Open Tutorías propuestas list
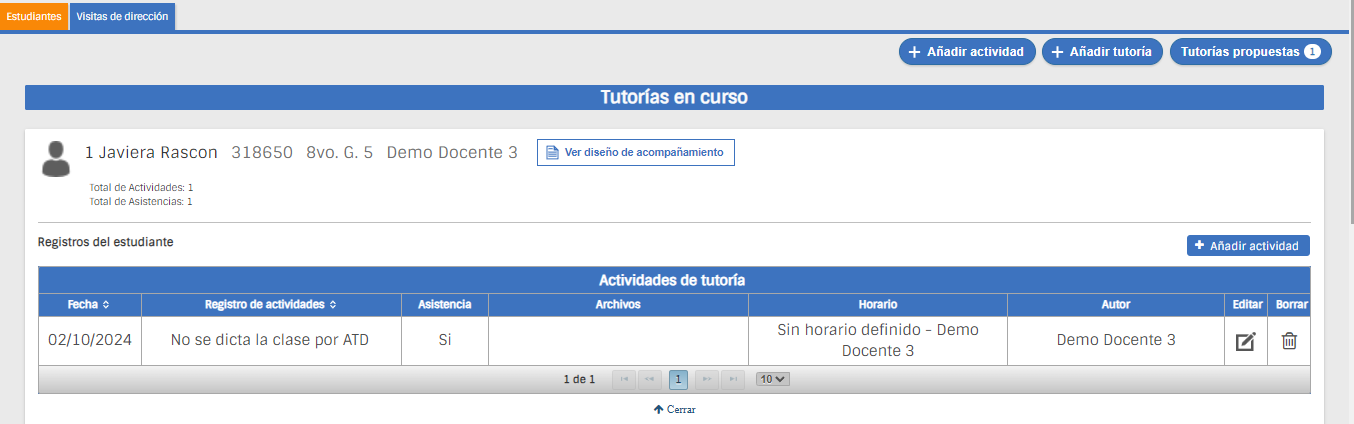 pos(1250,52)
